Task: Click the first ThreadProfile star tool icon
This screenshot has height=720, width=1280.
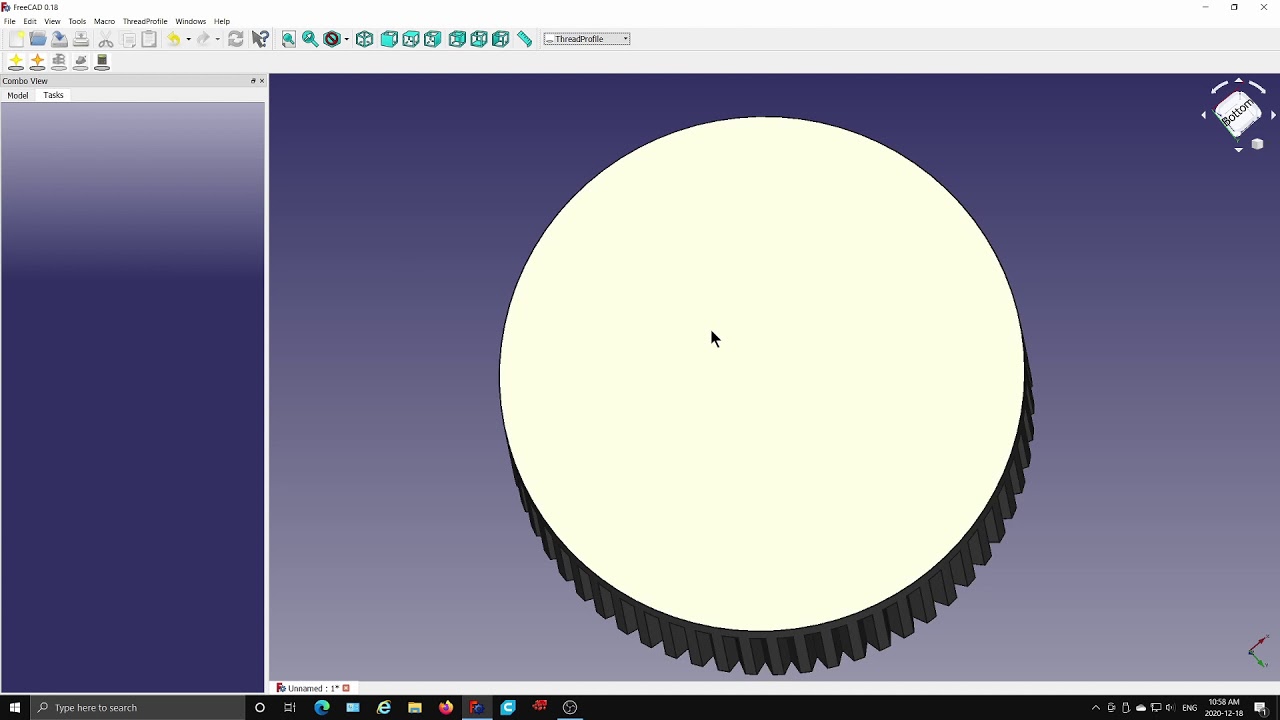Action: (x=16, y=62)
